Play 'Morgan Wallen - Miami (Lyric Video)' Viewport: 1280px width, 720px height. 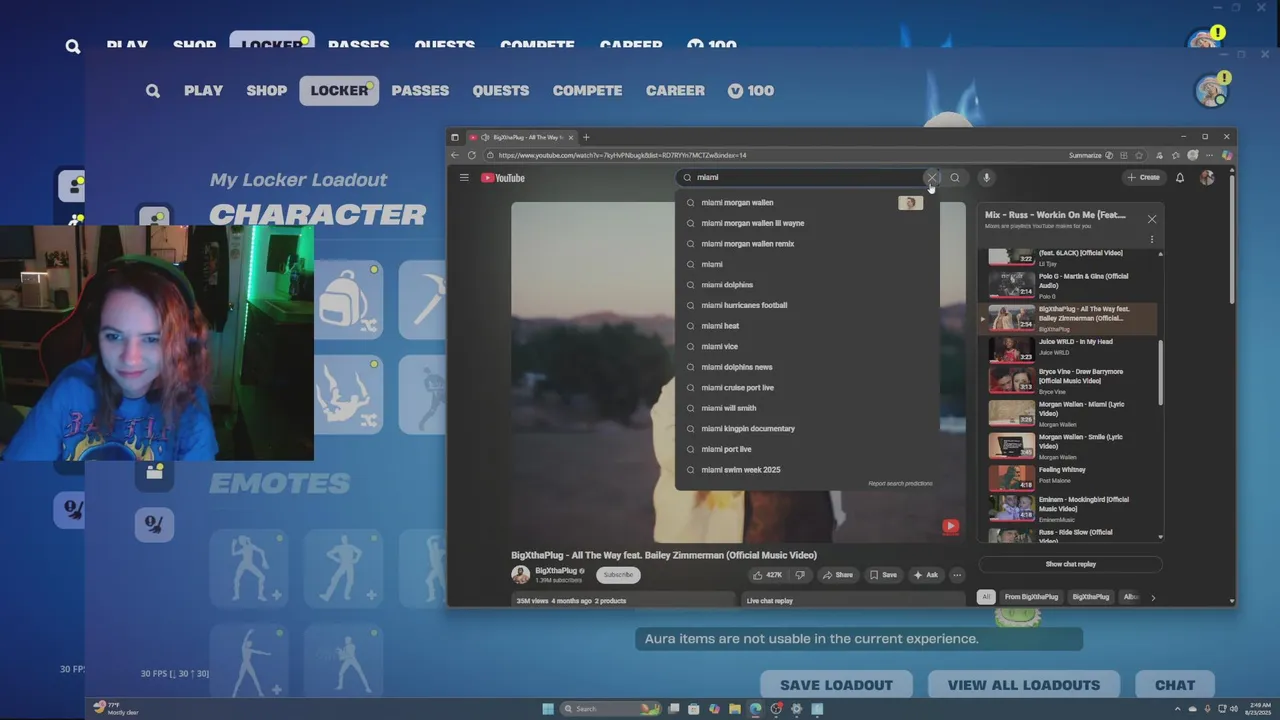pos(1070,412)
